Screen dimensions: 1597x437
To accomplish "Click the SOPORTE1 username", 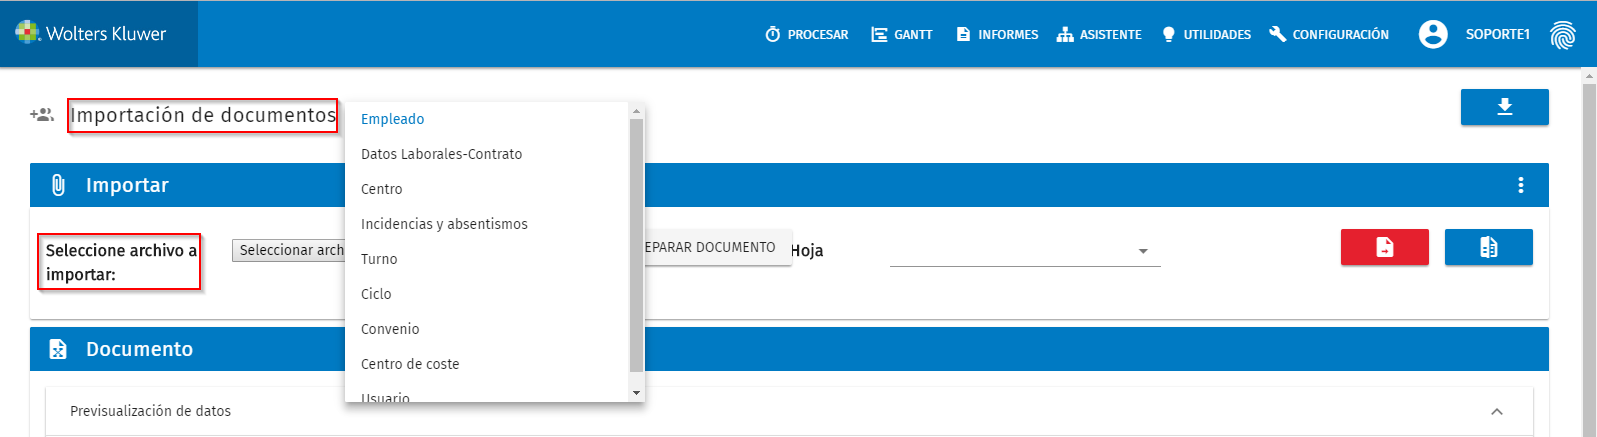I will point(1498,34).
